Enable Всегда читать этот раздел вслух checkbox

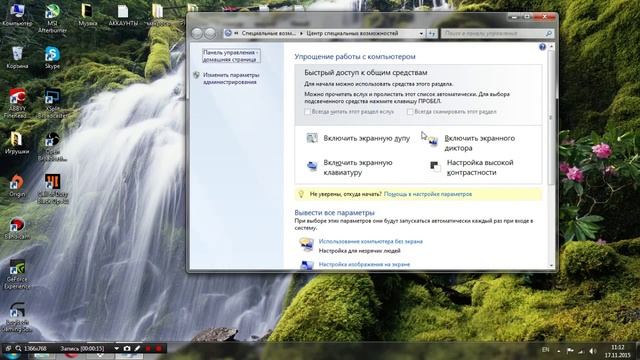tap(307, 112)
